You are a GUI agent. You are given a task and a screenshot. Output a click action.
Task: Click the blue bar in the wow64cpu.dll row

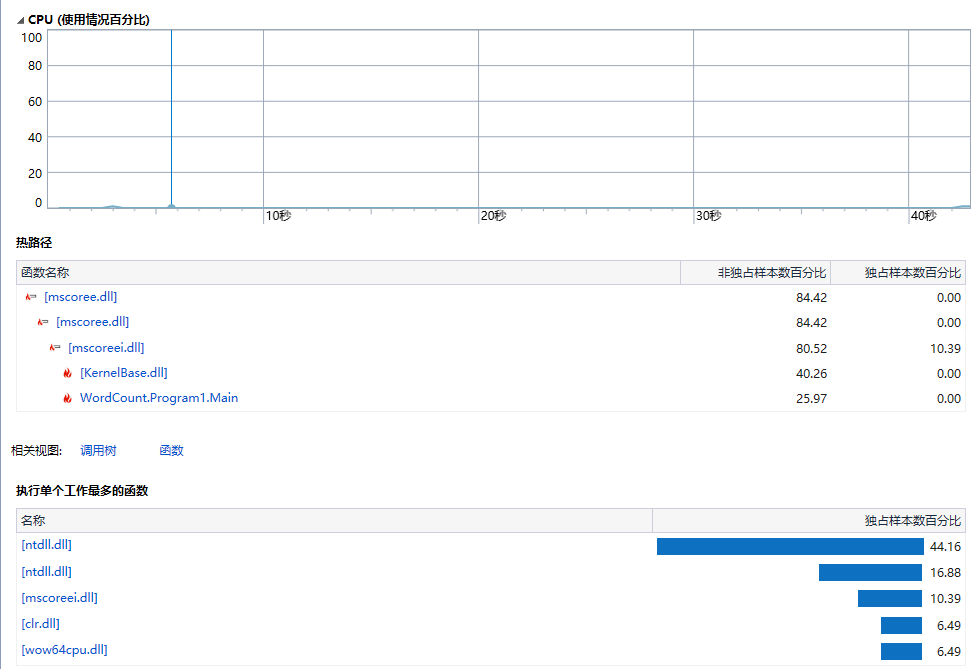point(901,651)
